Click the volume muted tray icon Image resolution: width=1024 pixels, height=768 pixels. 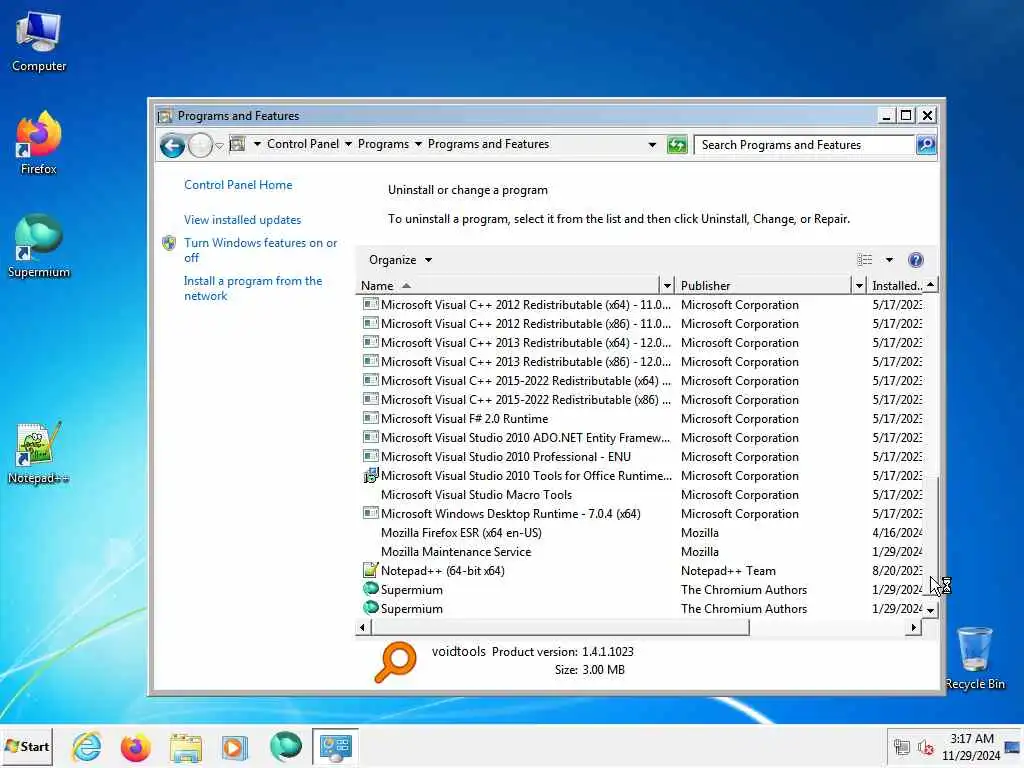coord(925,747)
